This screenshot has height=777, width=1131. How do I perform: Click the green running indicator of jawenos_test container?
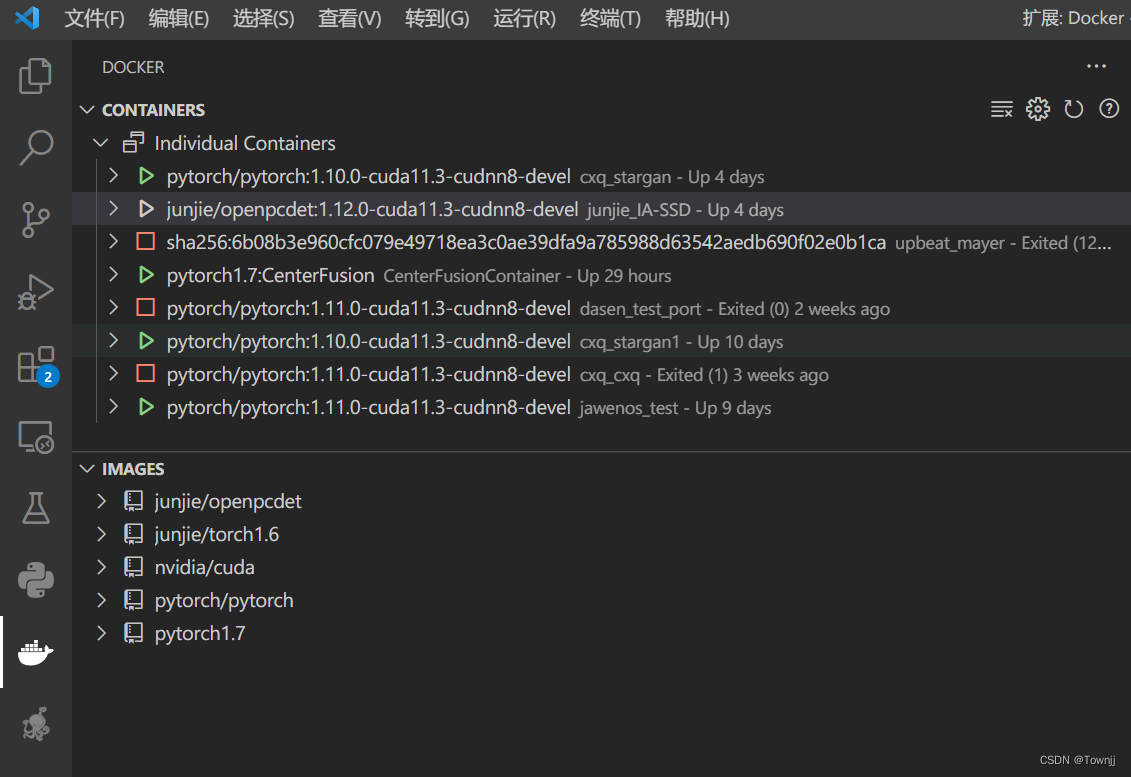pyautogui.click(x=146, y=407)
